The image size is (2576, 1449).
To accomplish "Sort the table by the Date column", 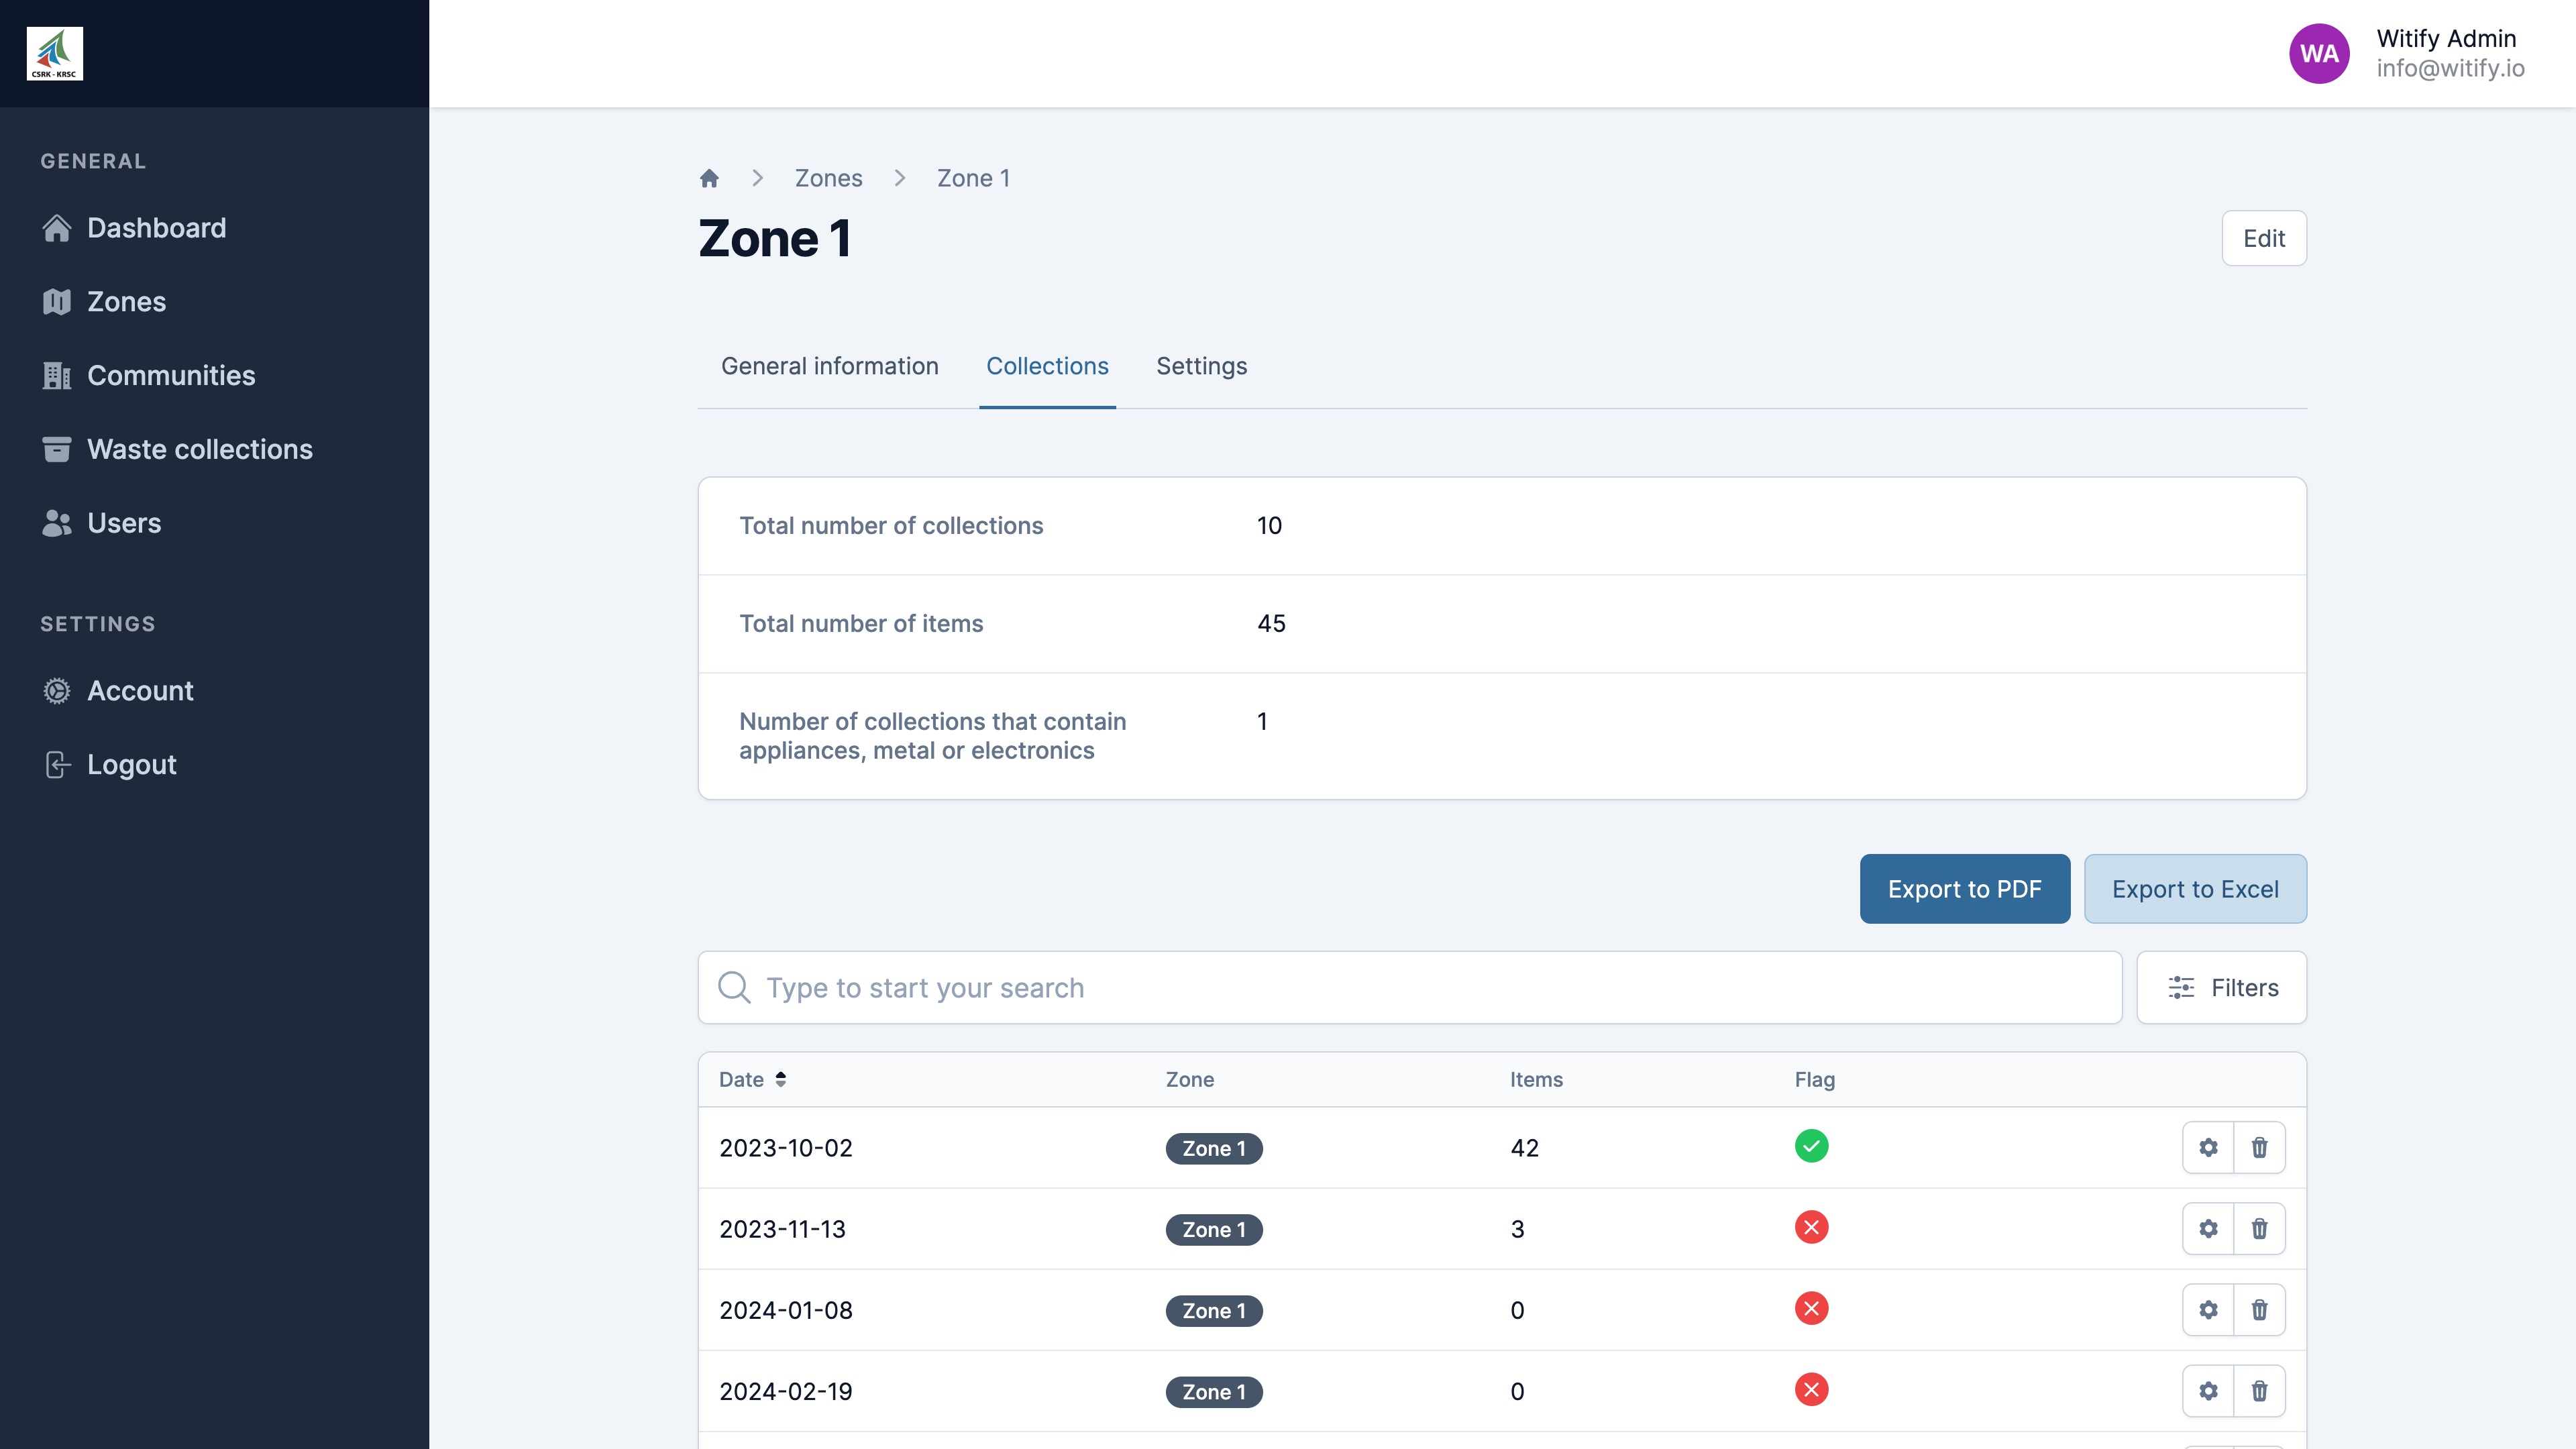I will [x=752, y=1080].
